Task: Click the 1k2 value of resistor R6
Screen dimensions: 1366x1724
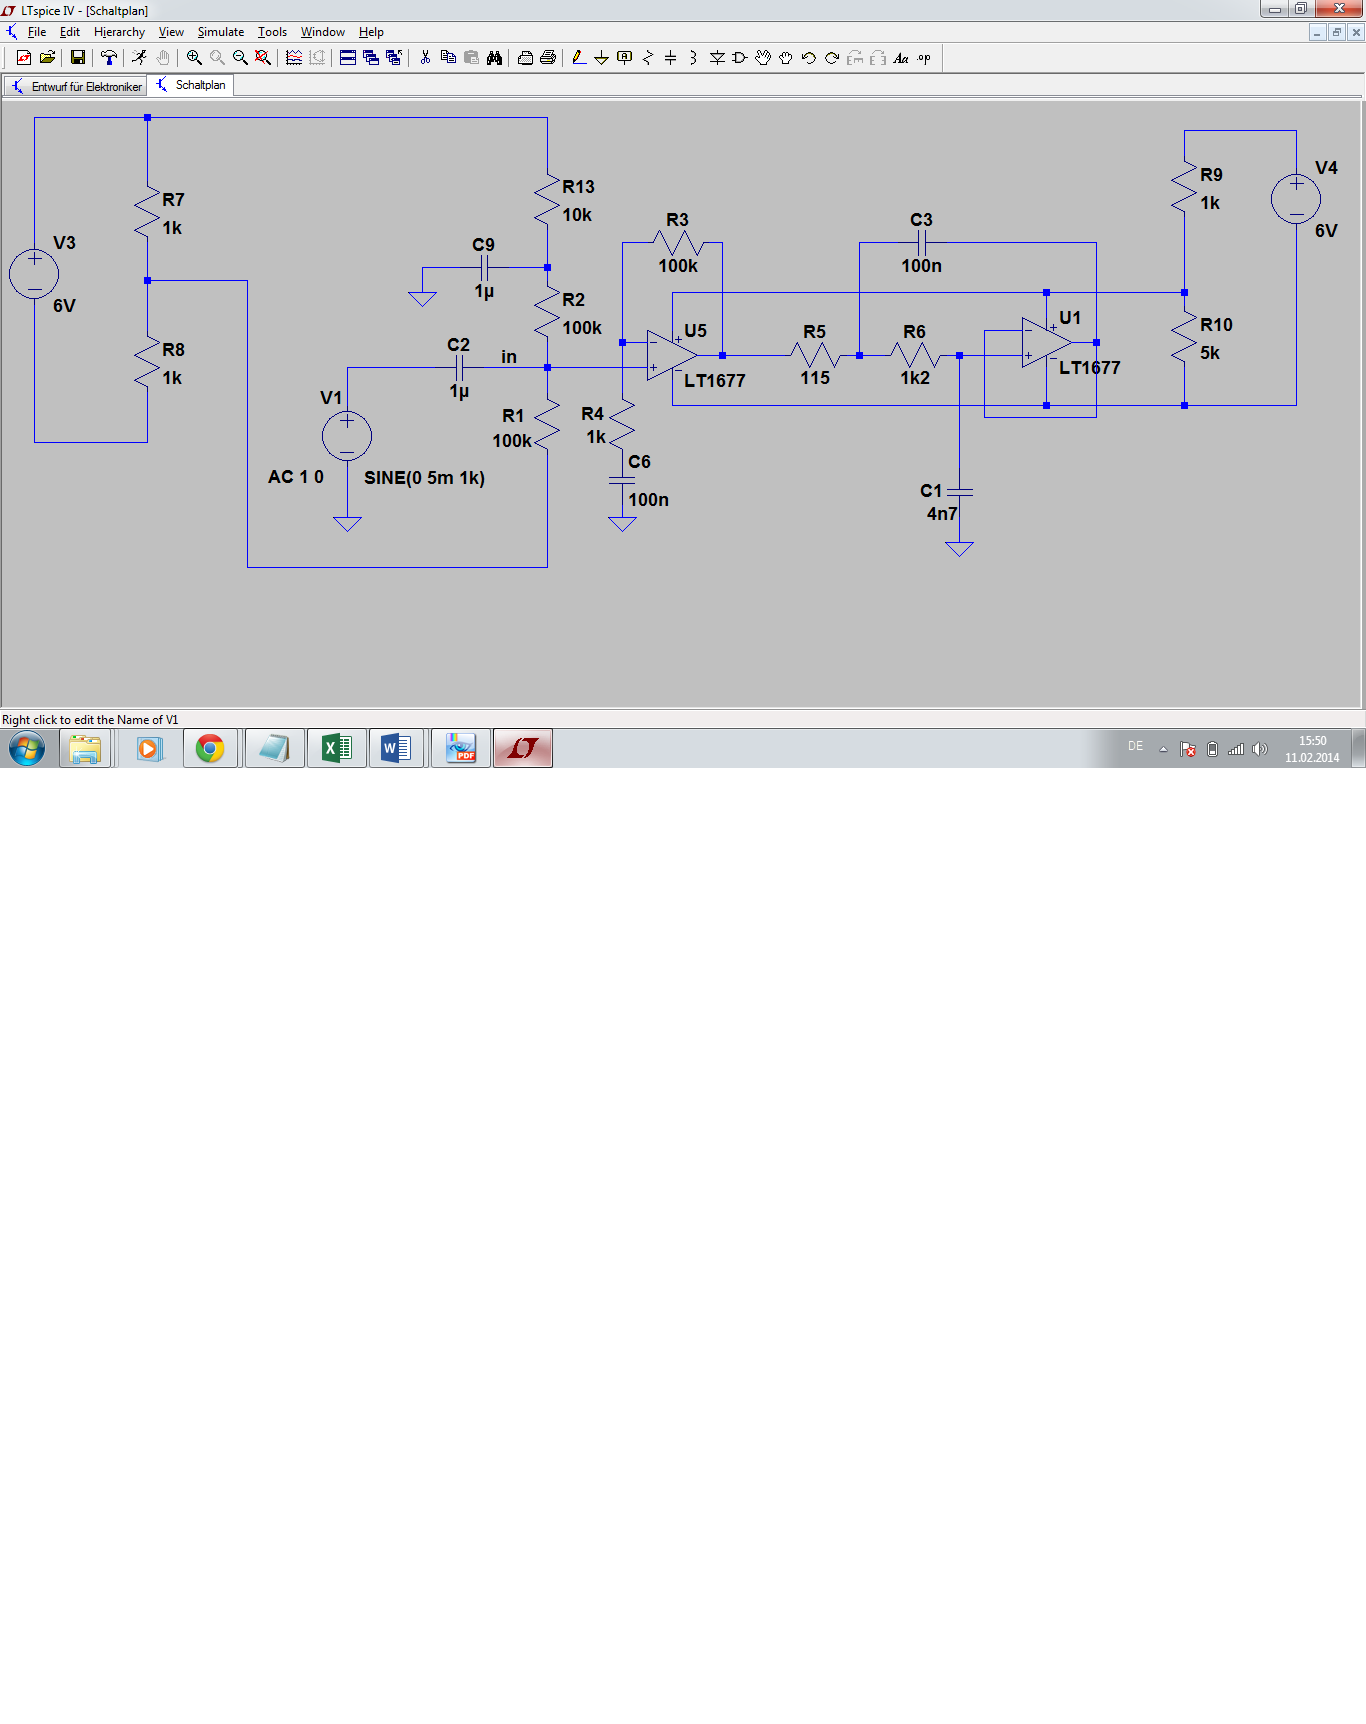Action: [915, 378]
